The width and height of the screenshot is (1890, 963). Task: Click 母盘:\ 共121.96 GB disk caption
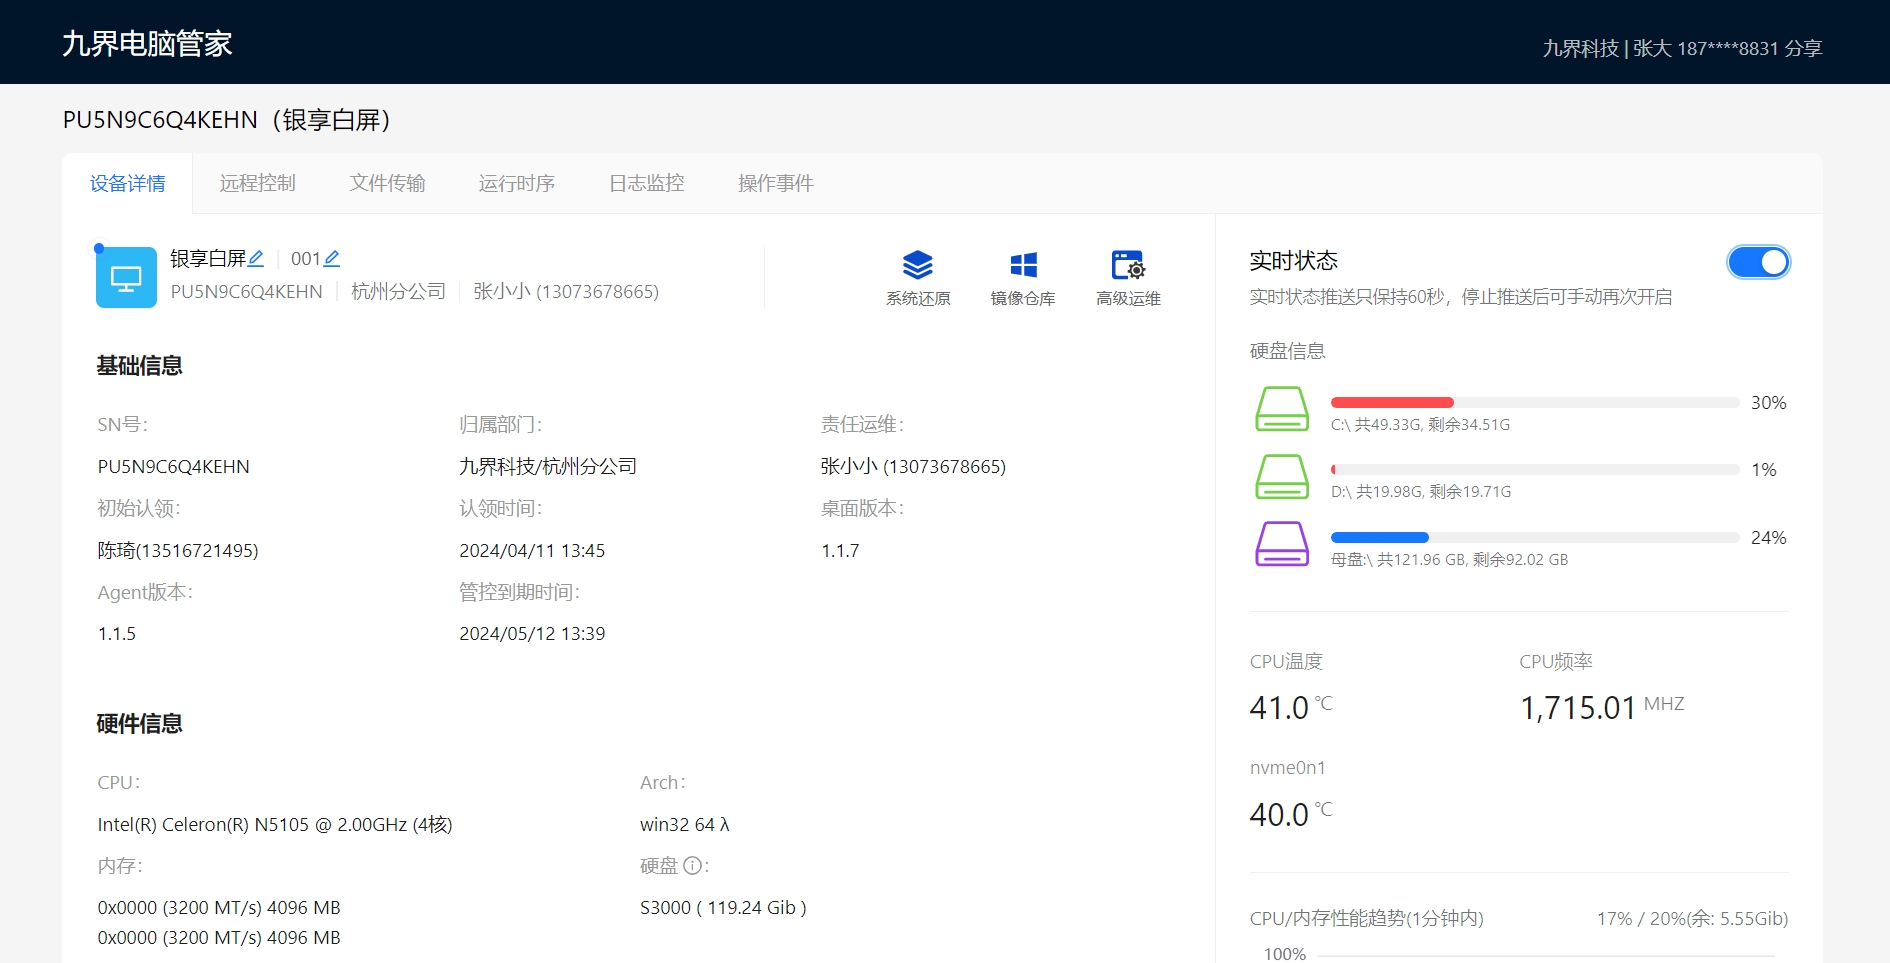[1449, 560]
